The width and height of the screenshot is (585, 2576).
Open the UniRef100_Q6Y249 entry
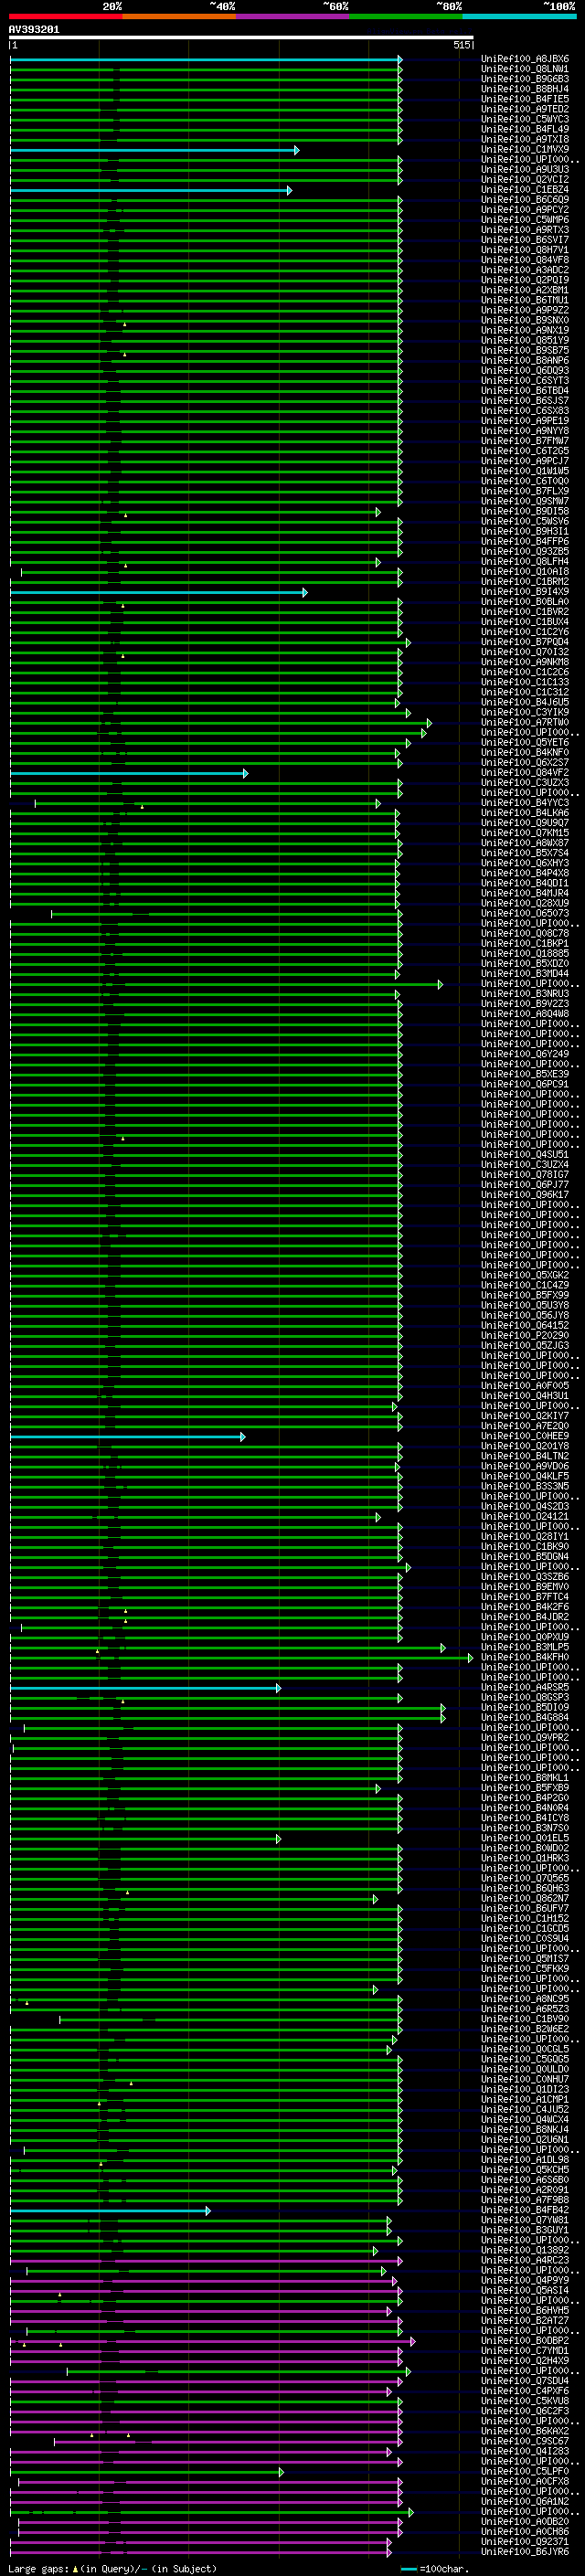pyautogui.click(x=525, y=1054)
